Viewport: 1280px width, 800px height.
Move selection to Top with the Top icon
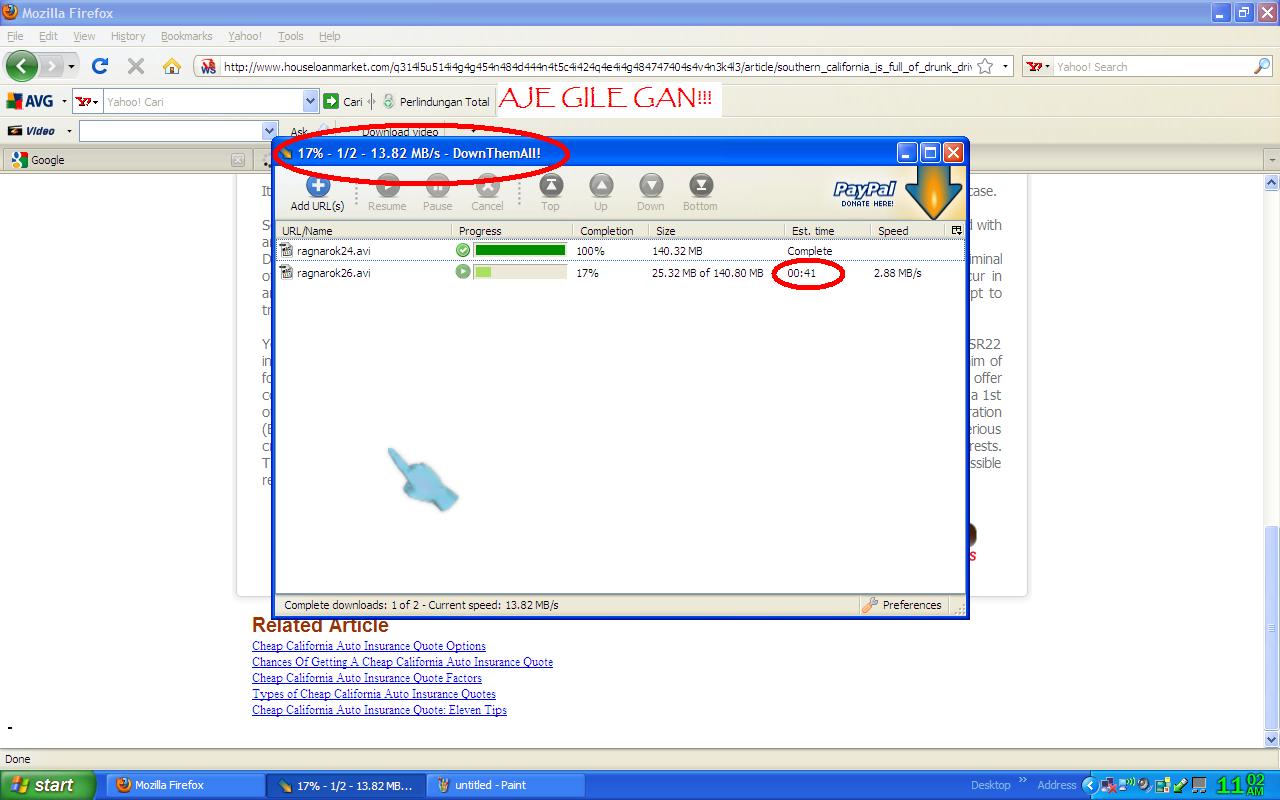(x=551, y=185)
